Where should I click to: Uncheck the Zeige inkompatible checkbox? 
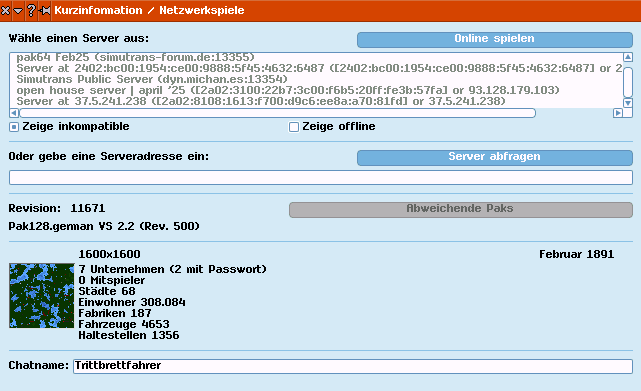[x=14, y=127]
